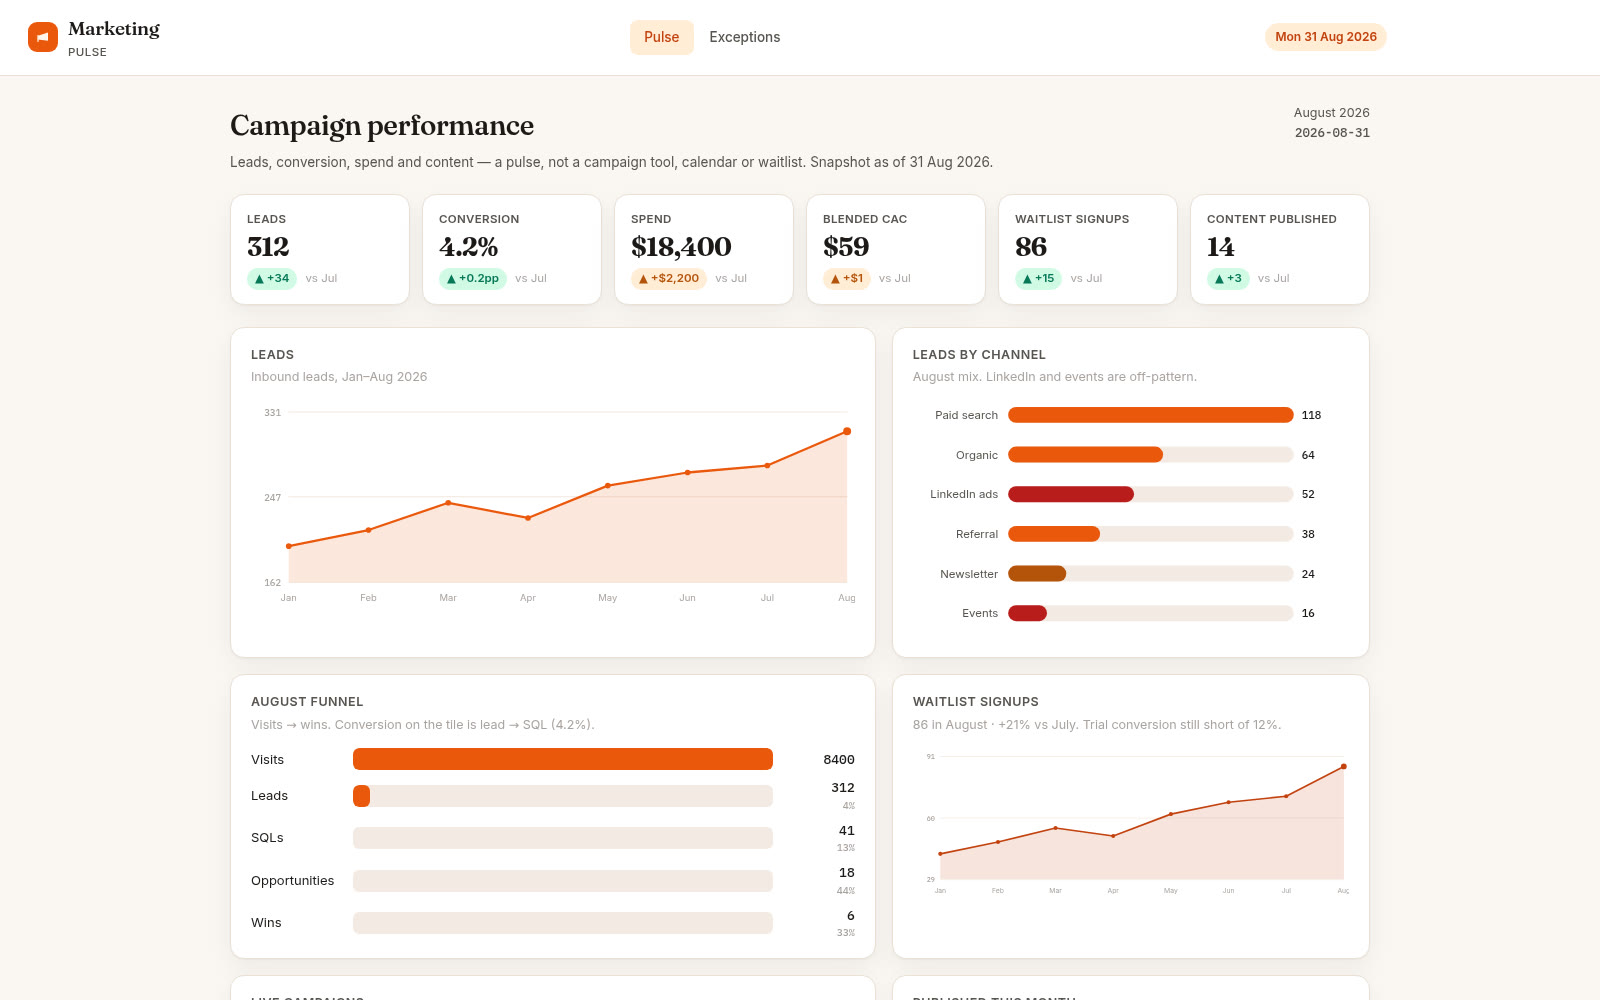
Task: Click the Events red channel bar
Action: point(1027,613)
